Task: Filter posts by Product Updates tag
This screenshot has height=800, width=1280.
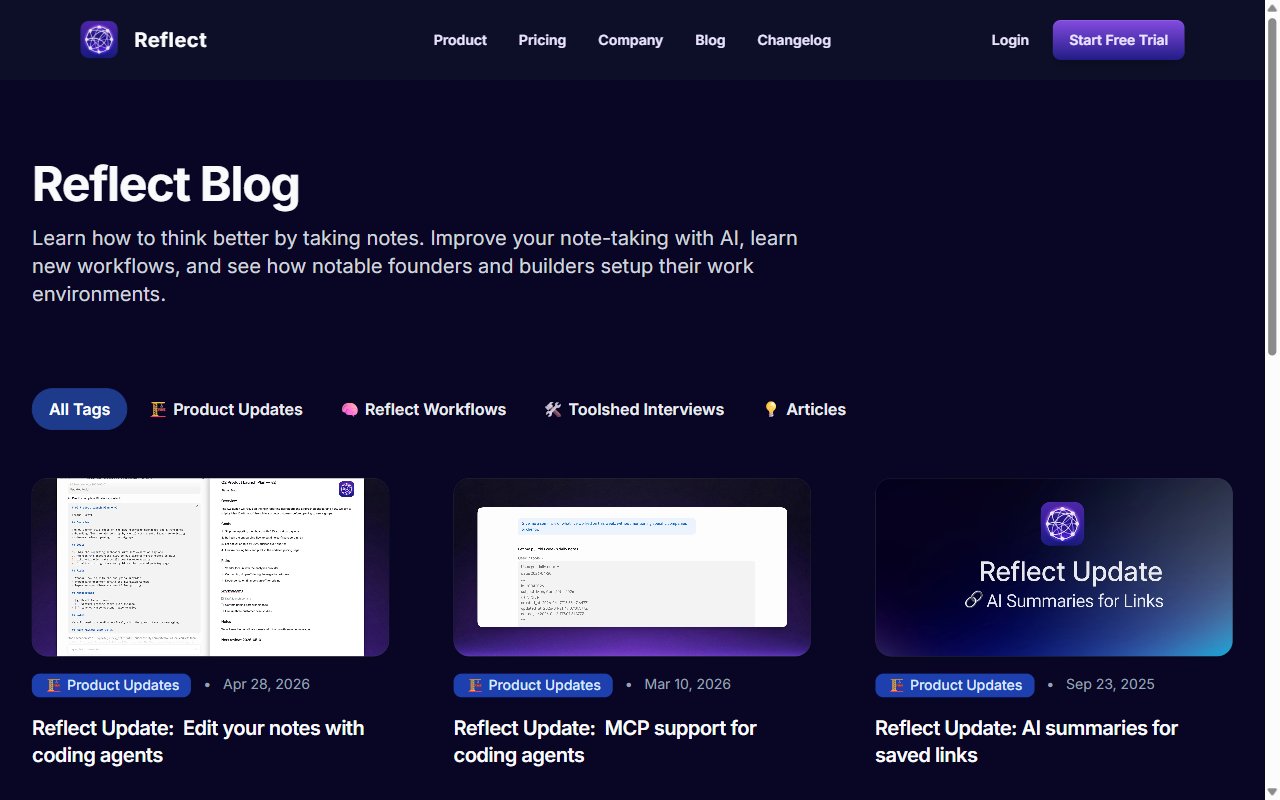Action: tap(227, 409)
